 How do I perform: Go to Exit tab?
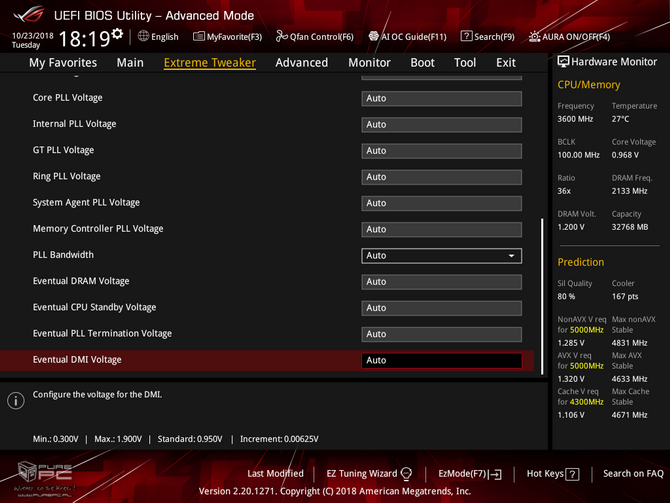click(x=505, y=62)
